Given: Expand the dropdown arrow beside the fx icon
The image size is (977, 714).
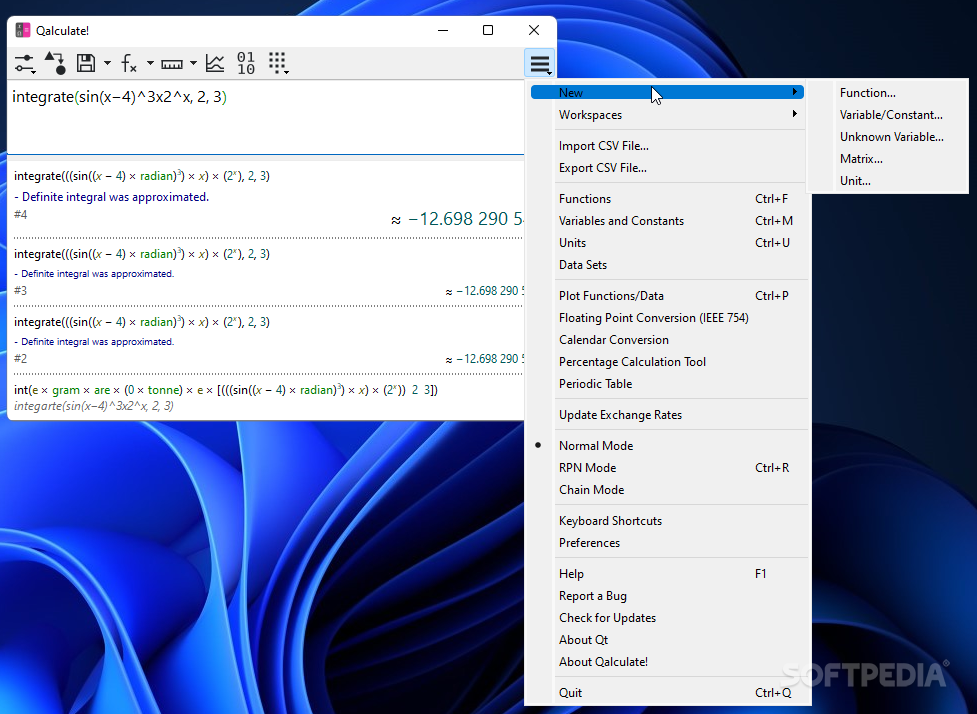Looking at the screenshot, I should (150, 63).
